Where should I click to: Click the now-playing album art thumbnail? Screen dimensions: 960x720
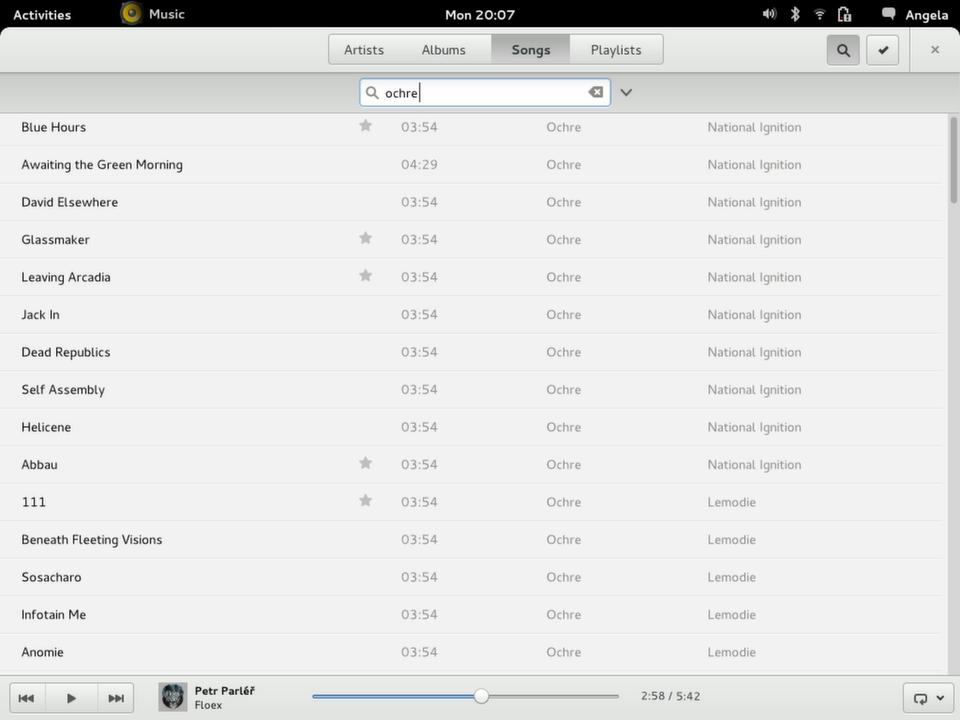(173, 697)
